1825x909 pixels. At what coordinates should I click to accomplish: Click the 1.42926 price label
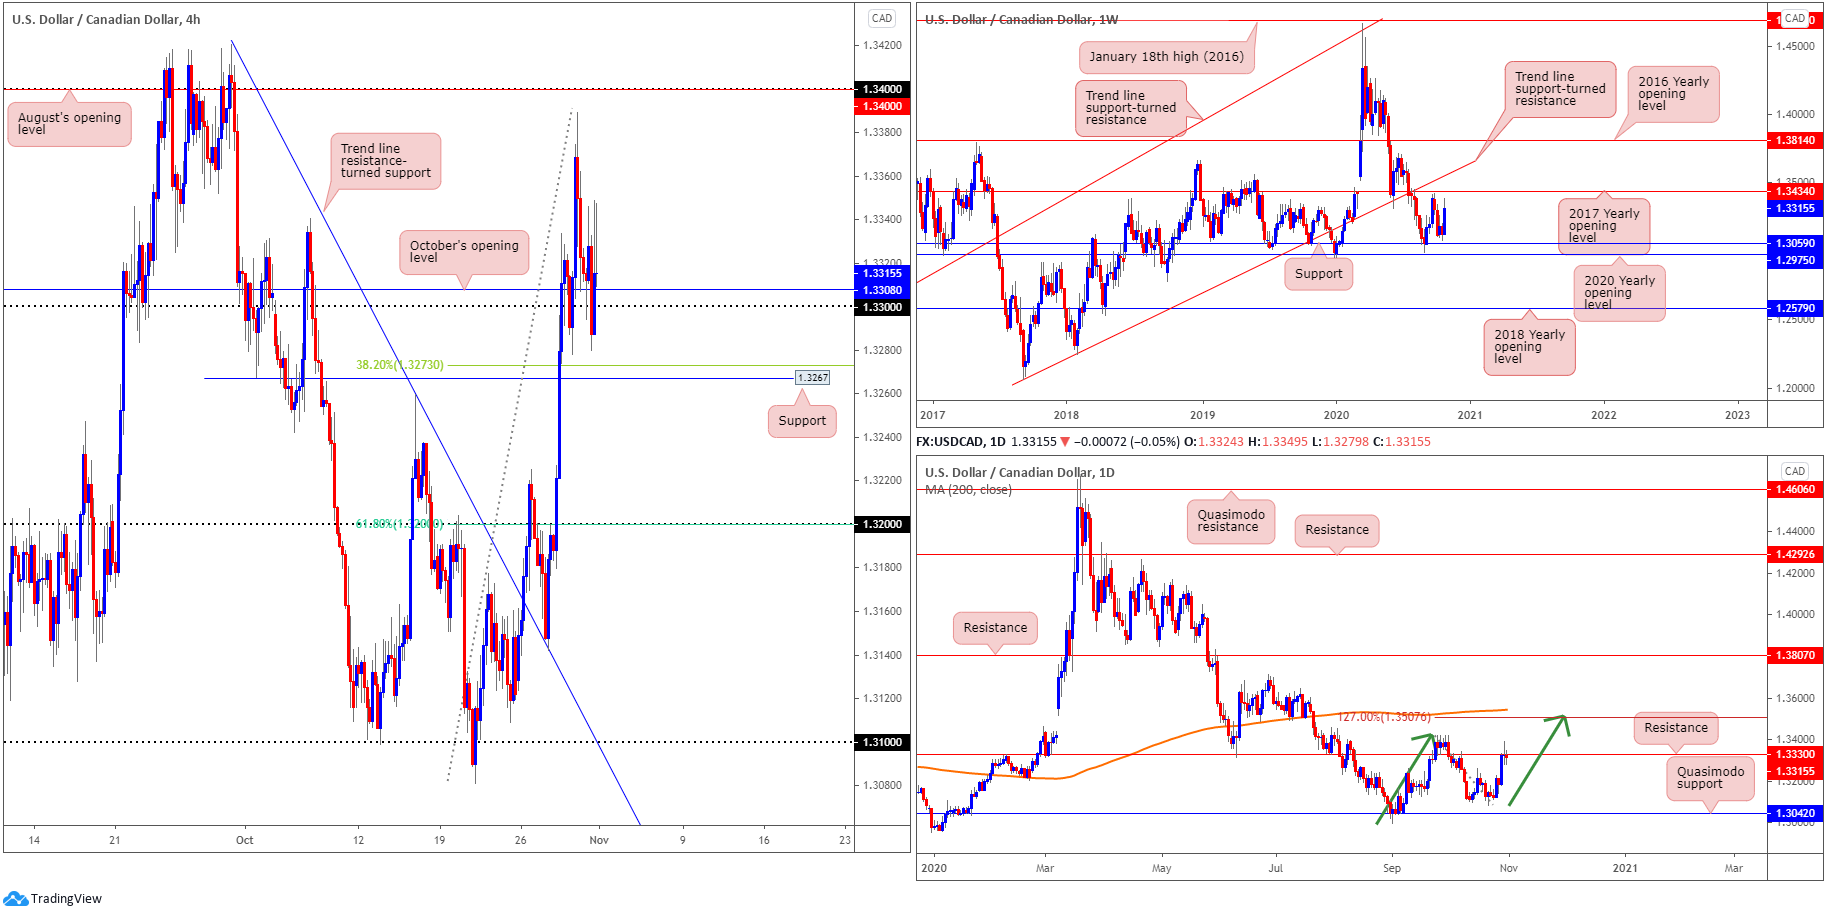[x=1794, y=554]
